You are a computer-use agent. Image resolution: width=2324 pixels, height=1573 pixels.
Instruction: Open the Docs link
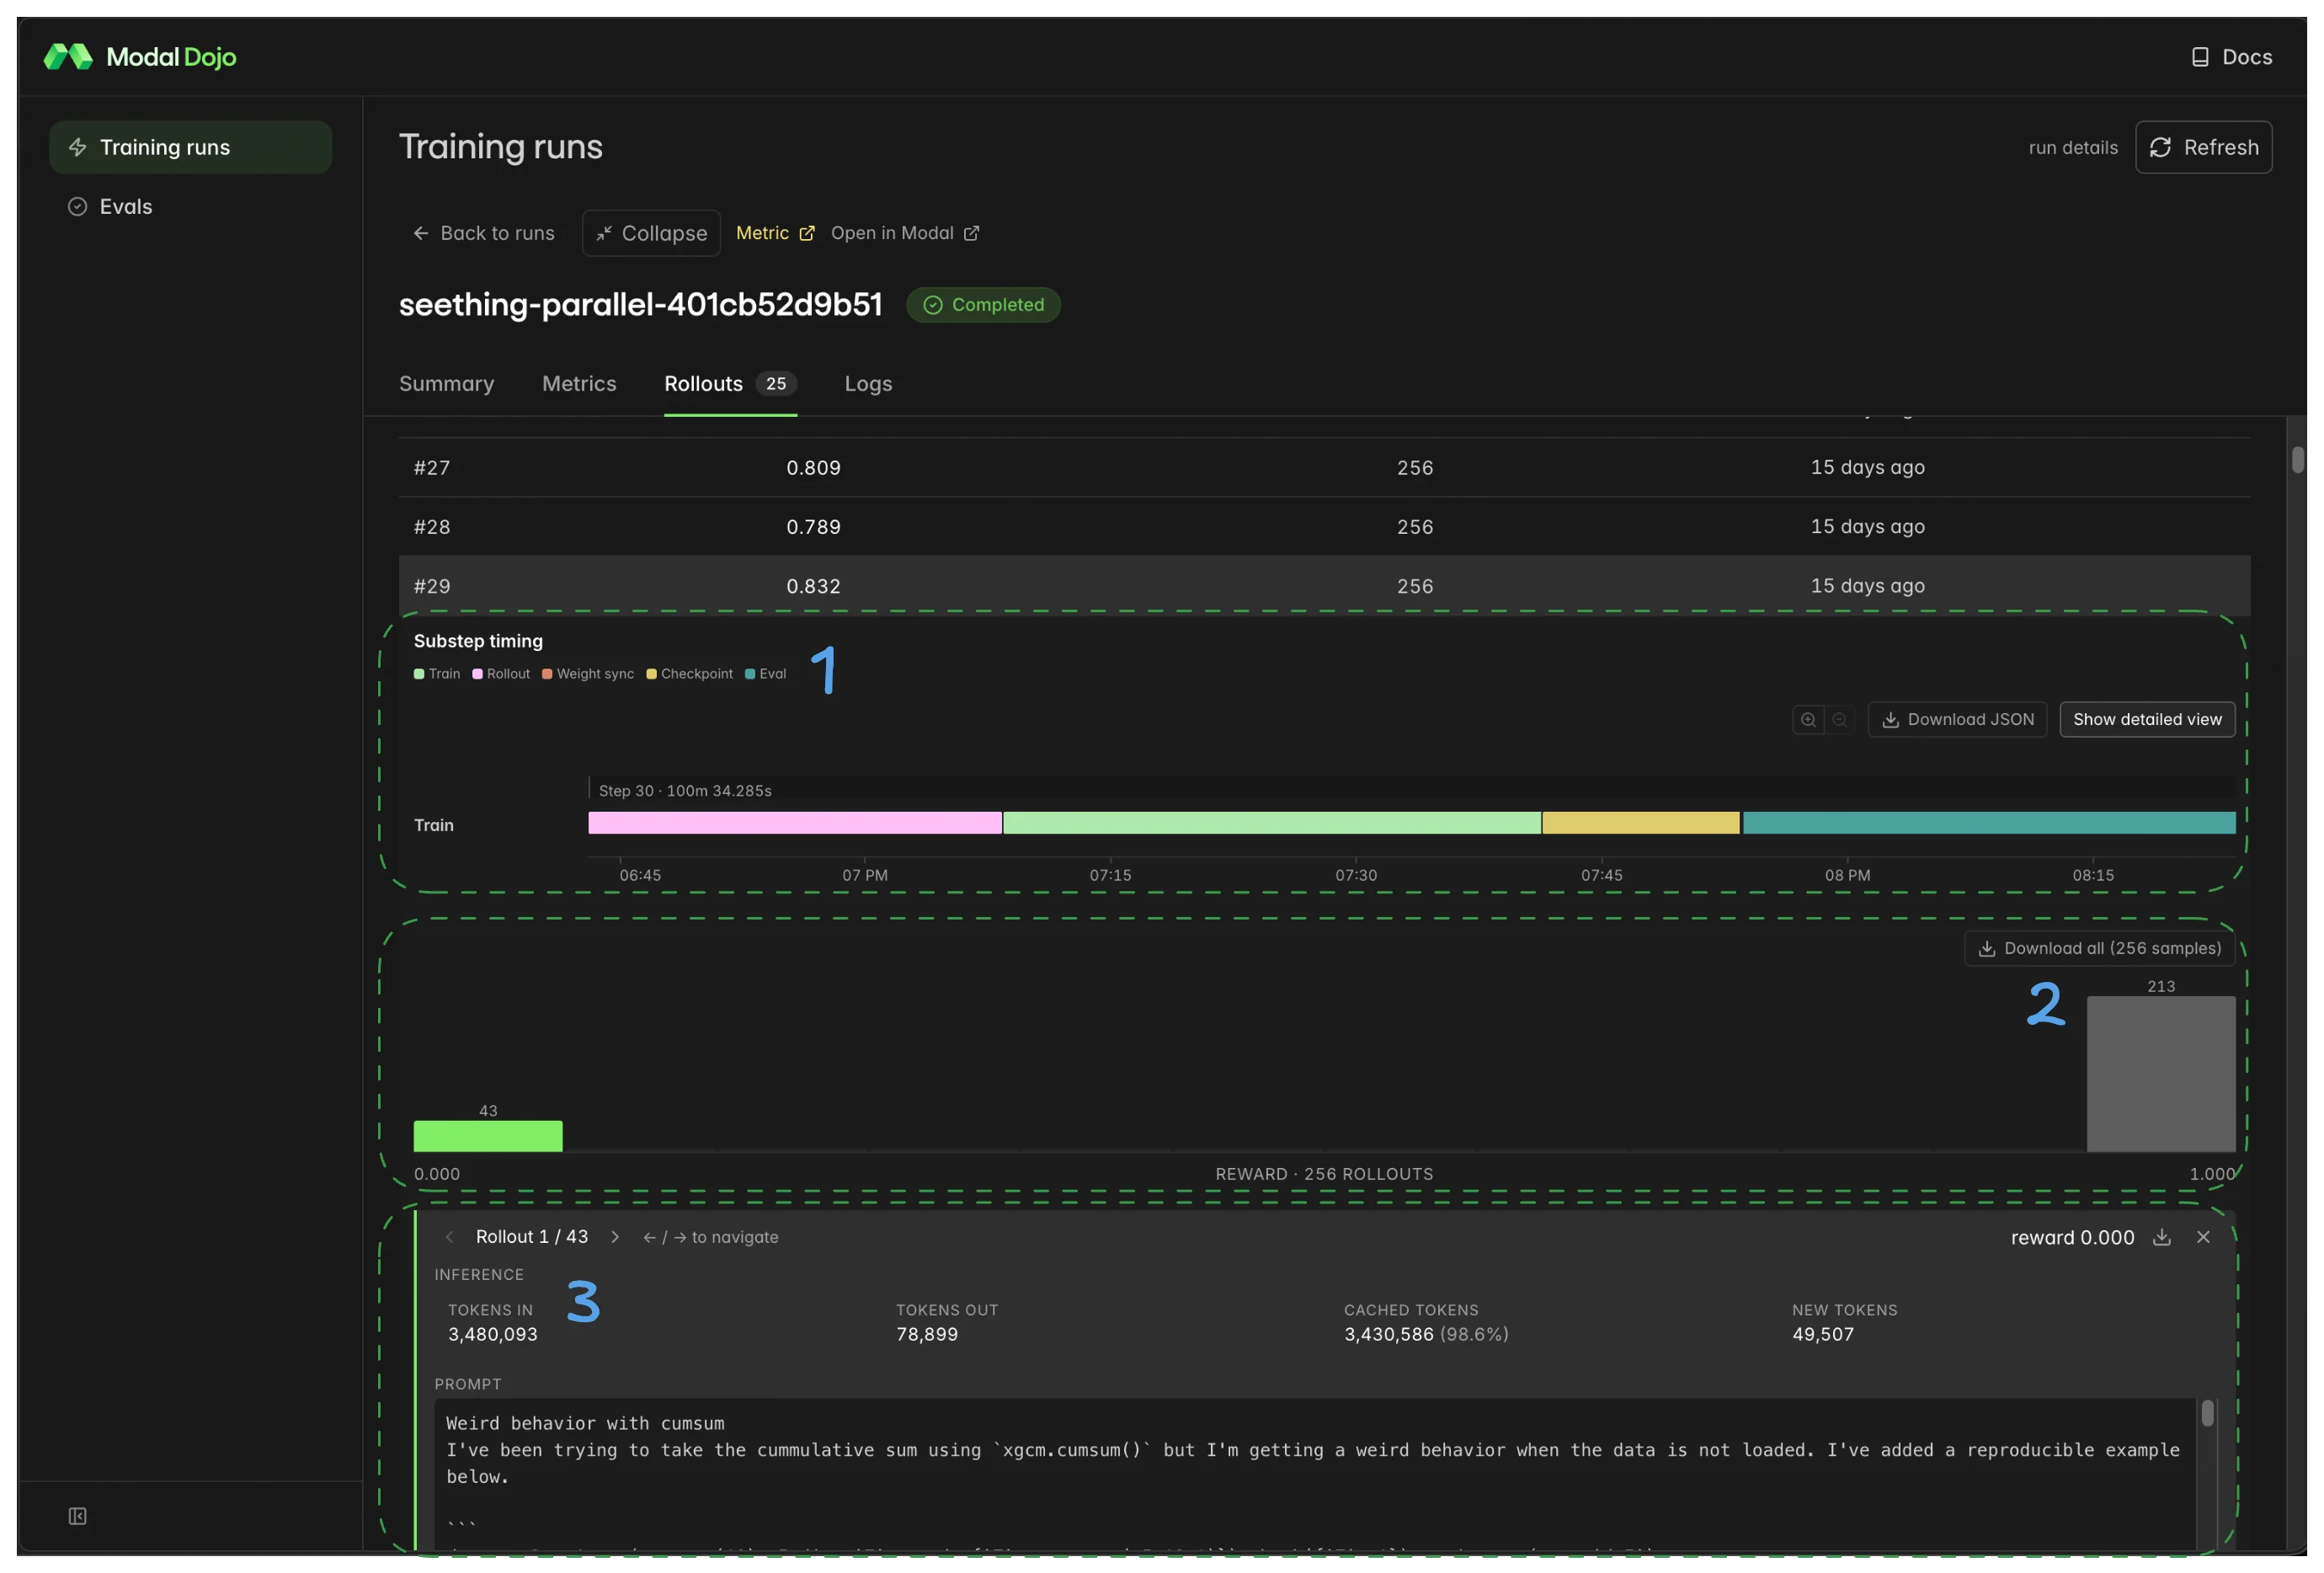[2231, 57]
